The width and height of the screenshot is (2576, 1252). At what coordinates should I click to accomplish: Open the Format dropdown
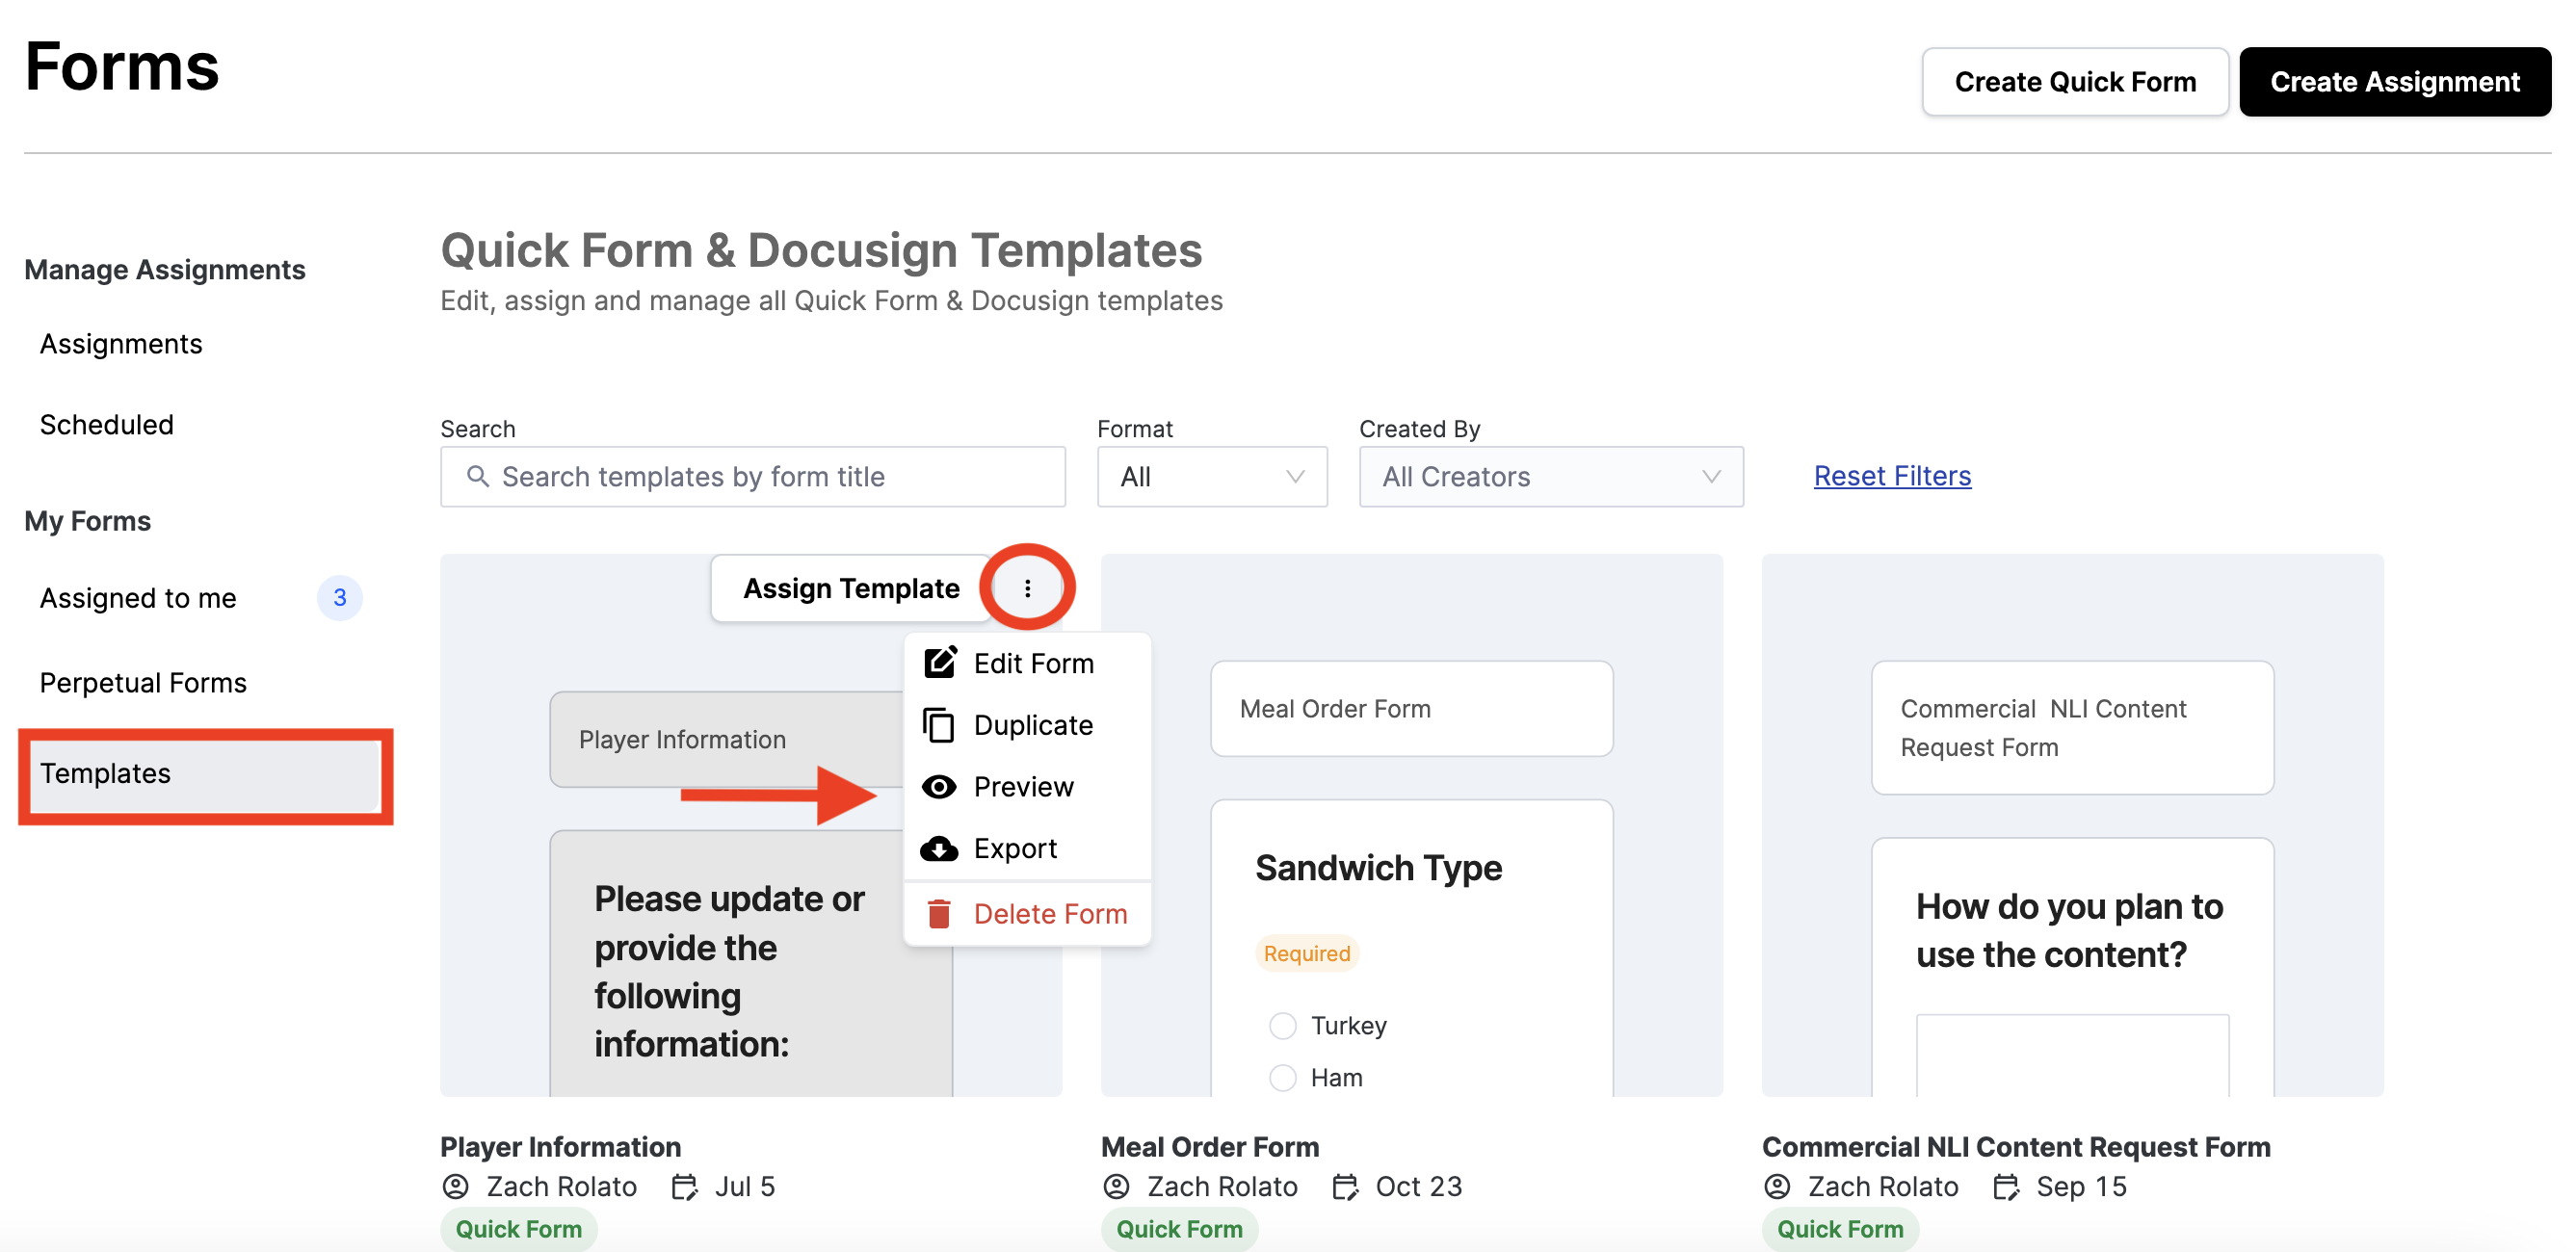[1211, 477]
